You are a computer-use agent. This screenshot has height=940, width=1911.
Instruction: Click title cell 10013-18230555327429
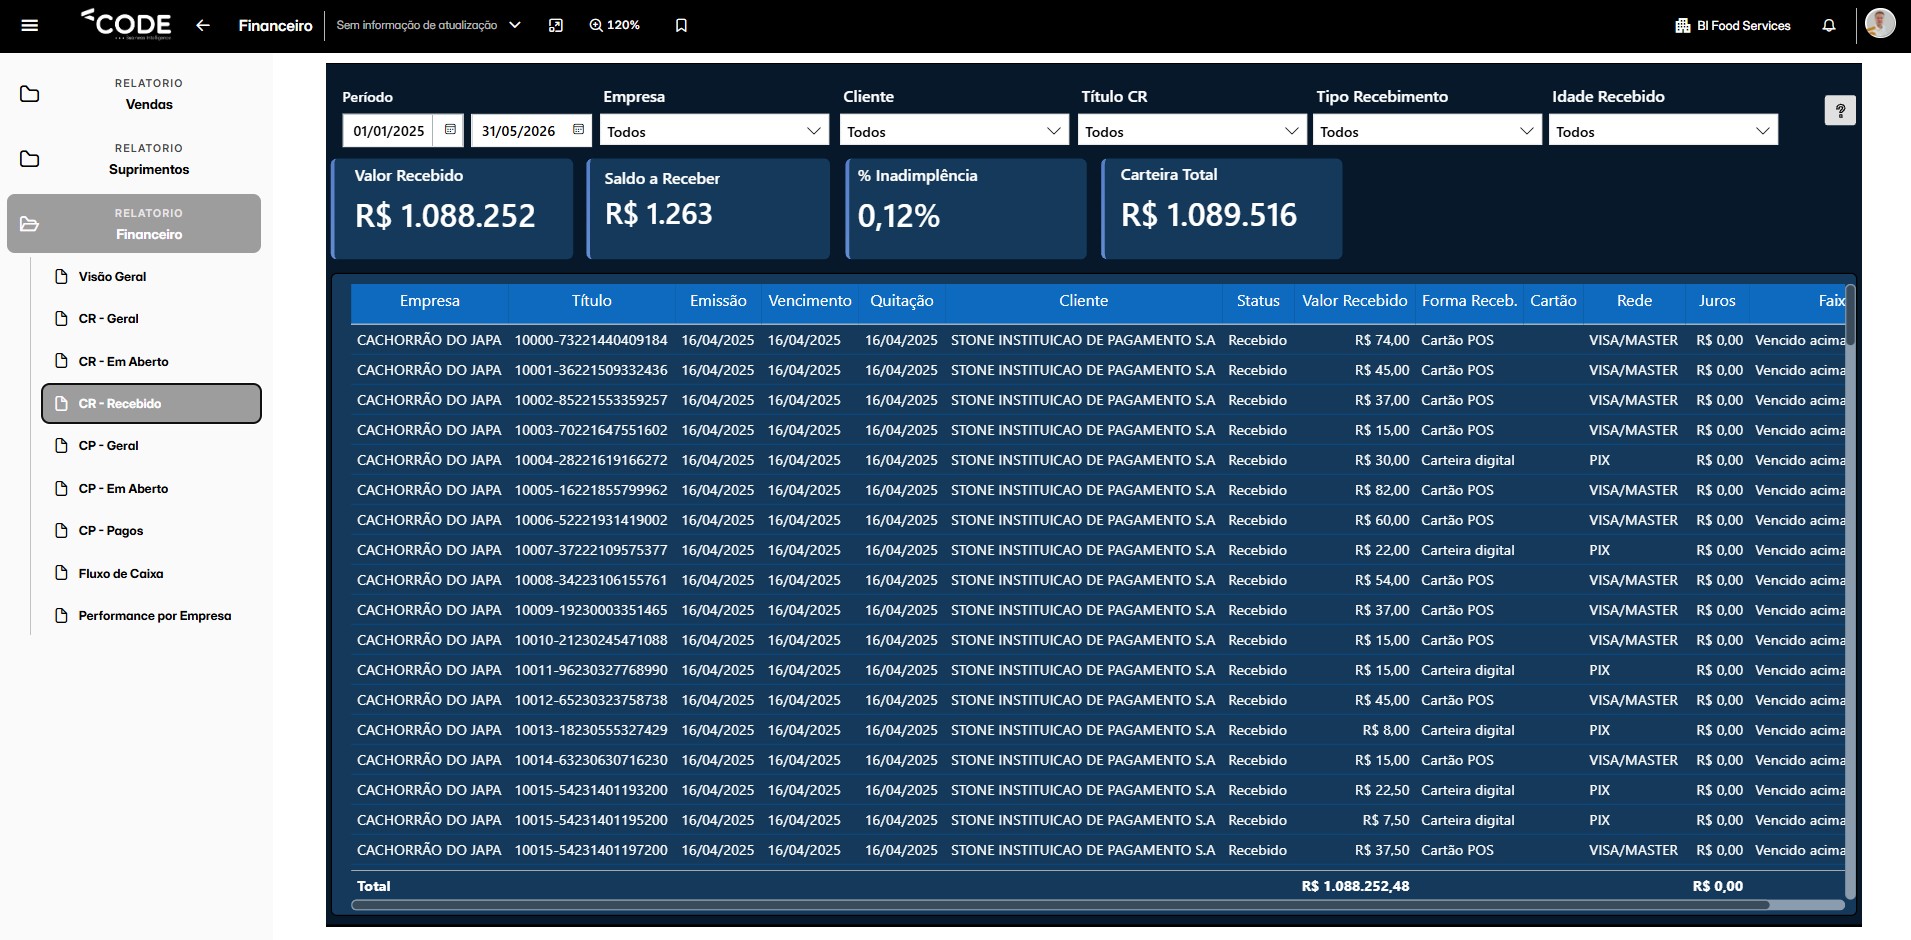coord(591,730)
